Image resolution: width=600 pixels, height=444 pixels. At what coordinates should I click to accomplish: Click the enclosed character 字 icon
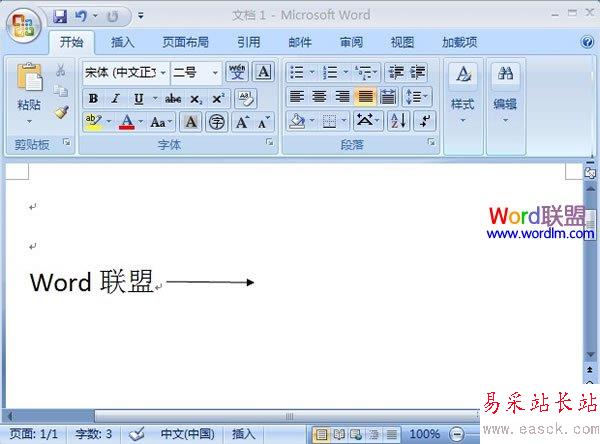pyautogui.click(x=217, y=122)
